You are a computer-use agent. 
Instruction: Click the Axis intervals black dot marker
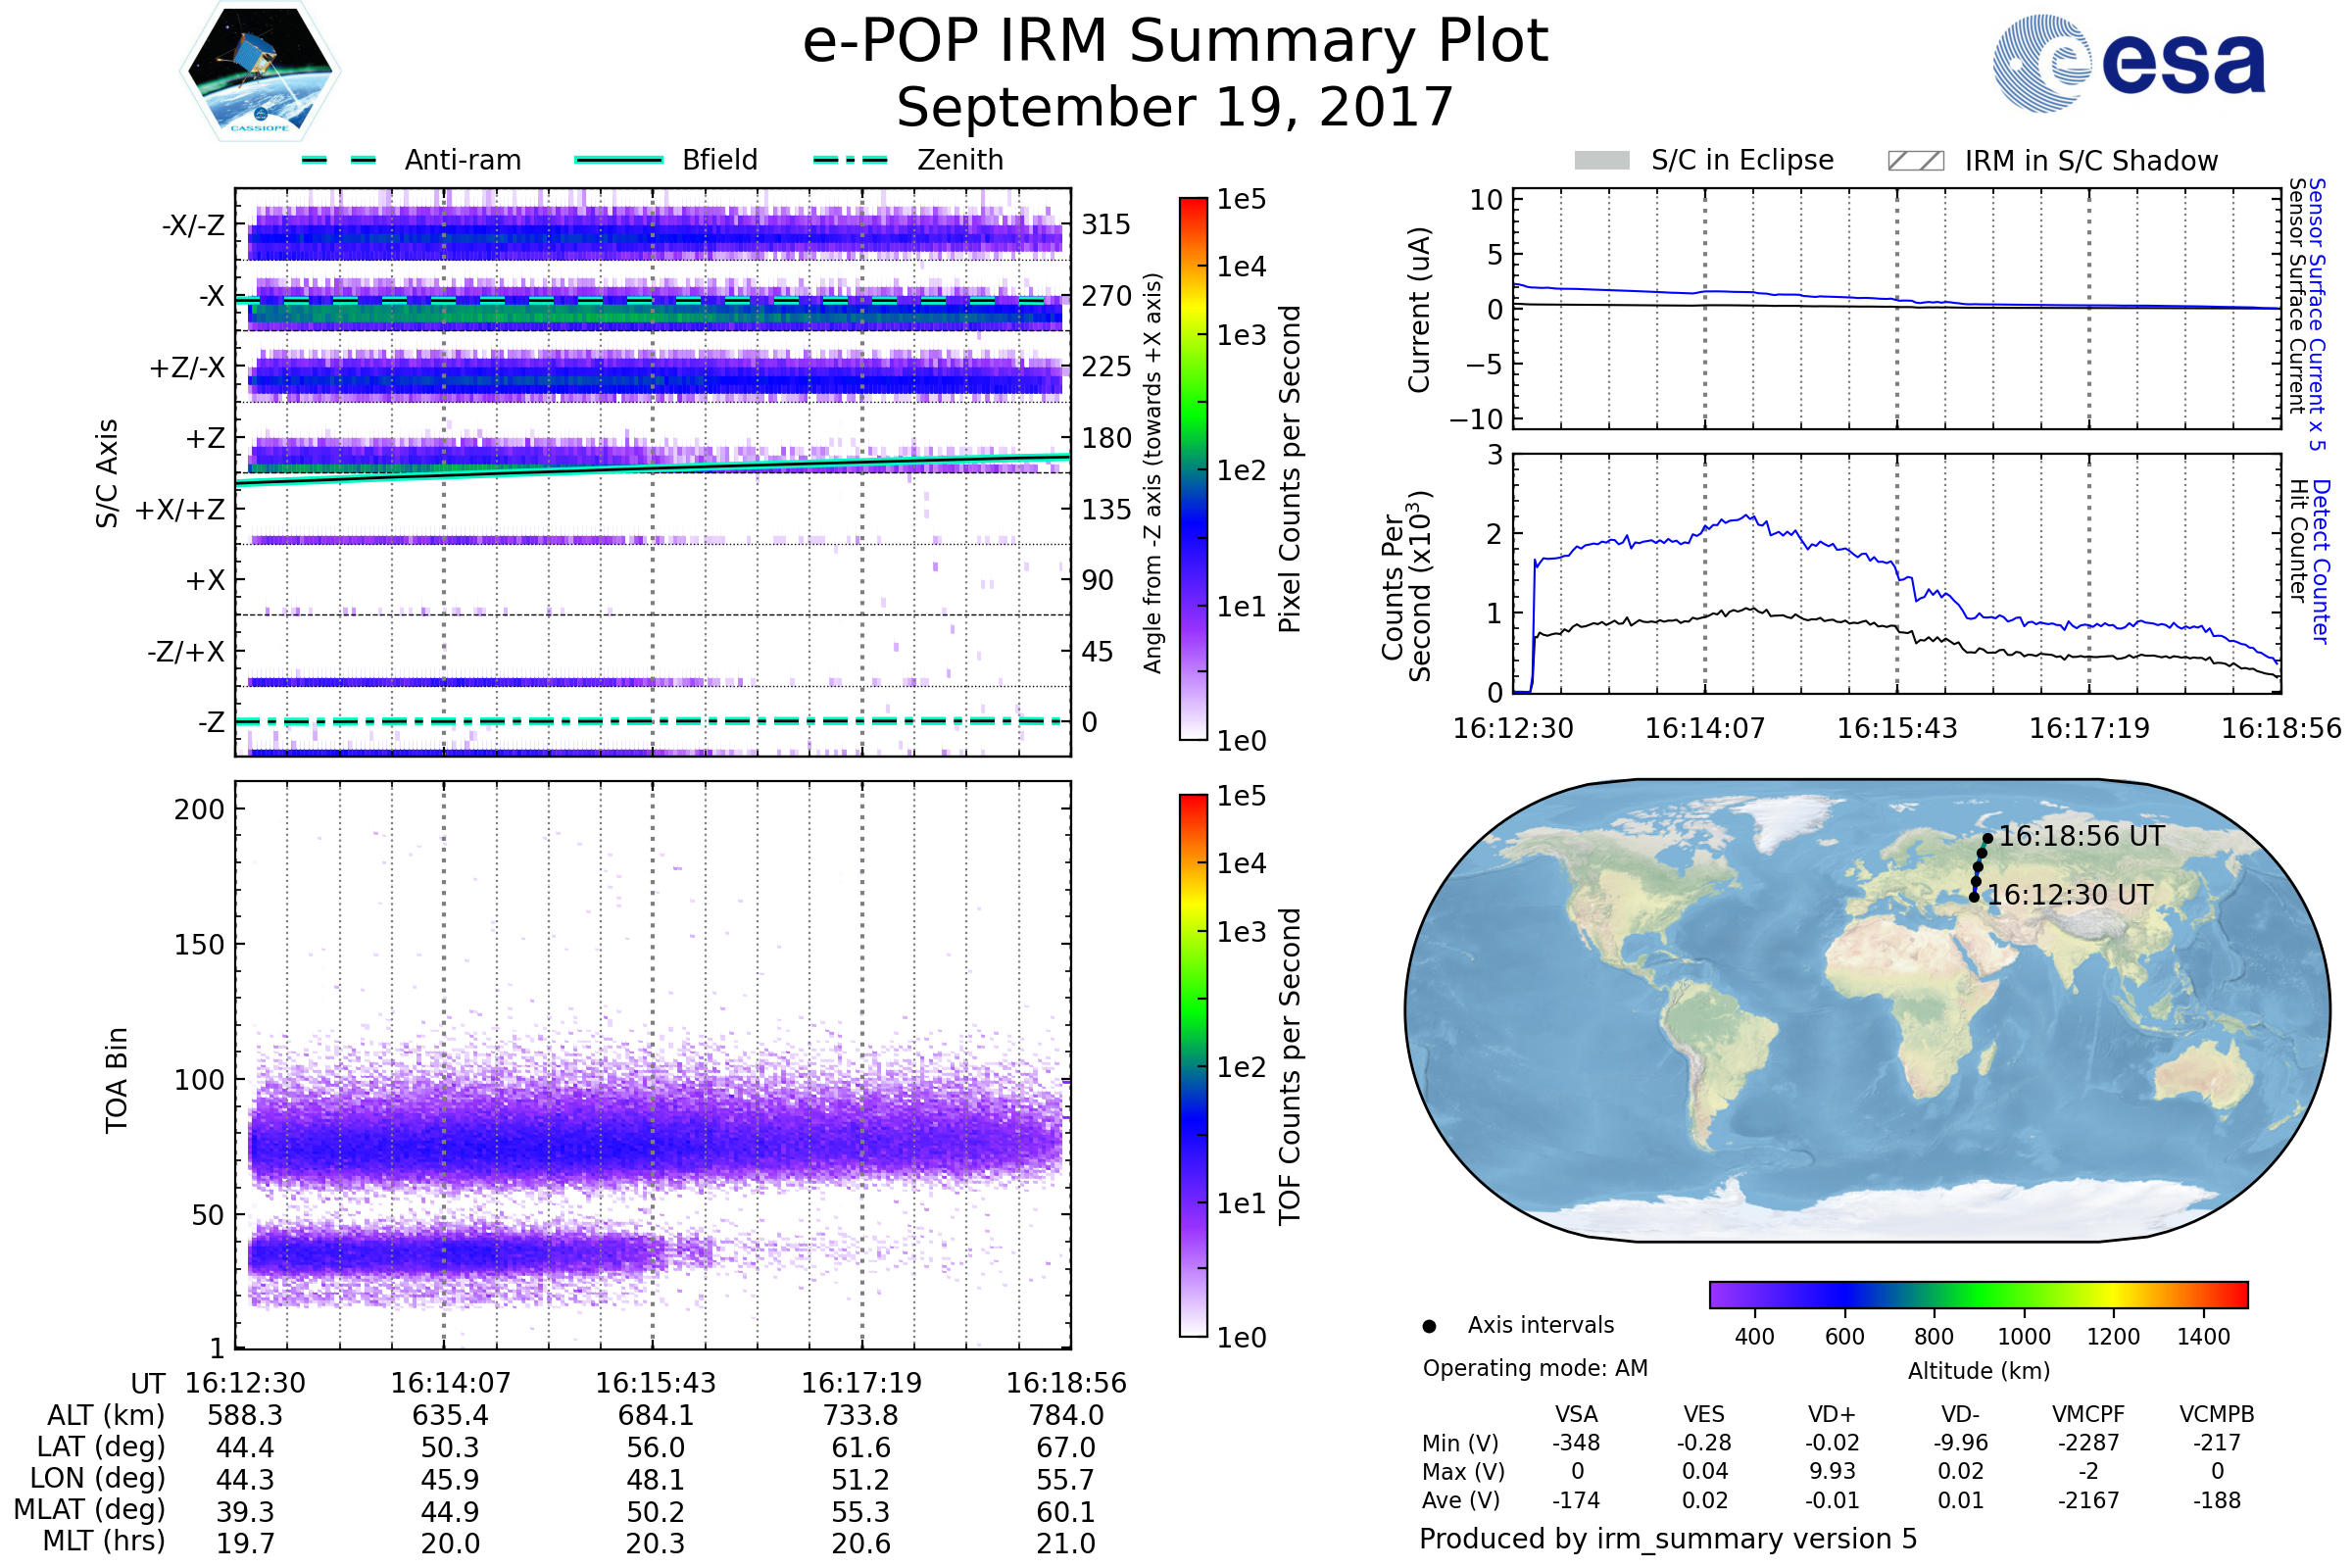1429,1327
